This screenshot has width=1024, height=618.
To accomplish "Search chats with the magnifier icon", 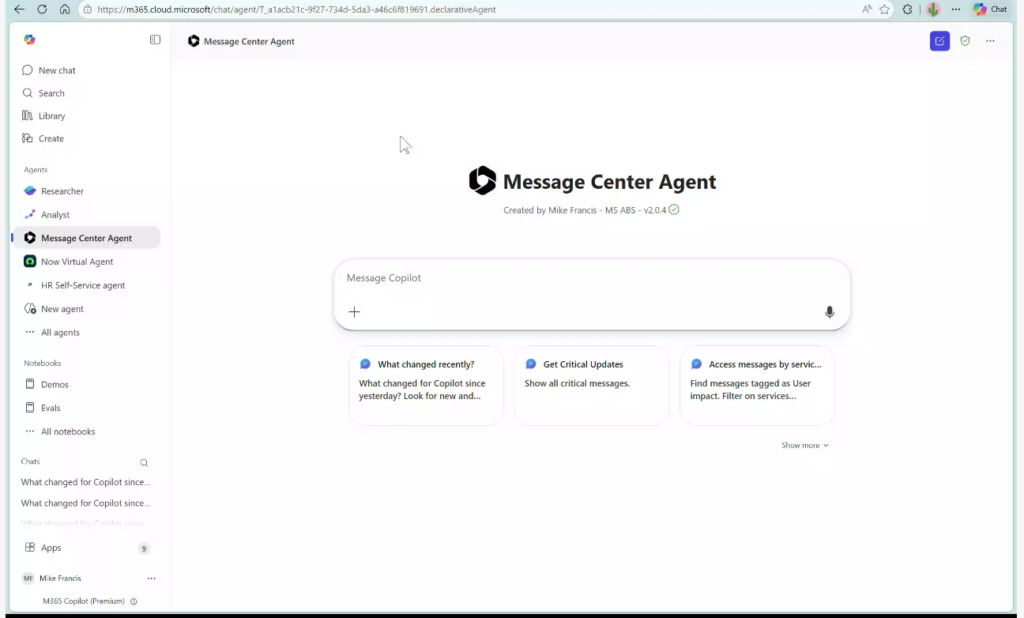I will [x=144, y=463].
